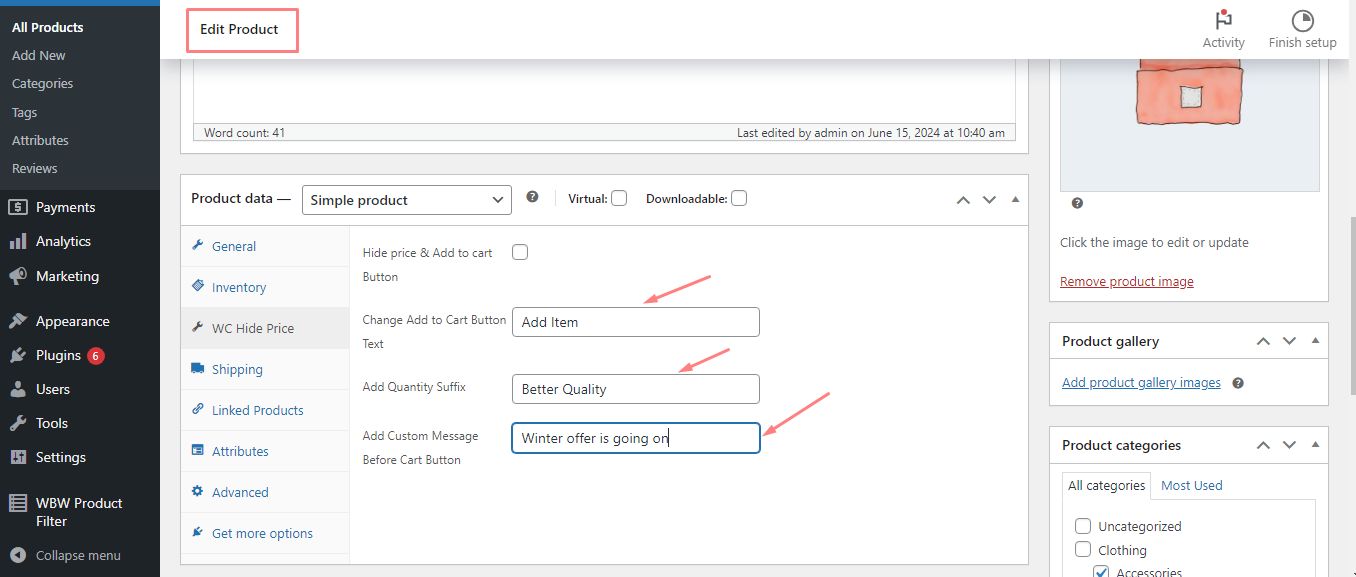The width and height of the screenshot is (1356, 577).
Task: Switch to the Inventory tab
Action: coord(238,287)
